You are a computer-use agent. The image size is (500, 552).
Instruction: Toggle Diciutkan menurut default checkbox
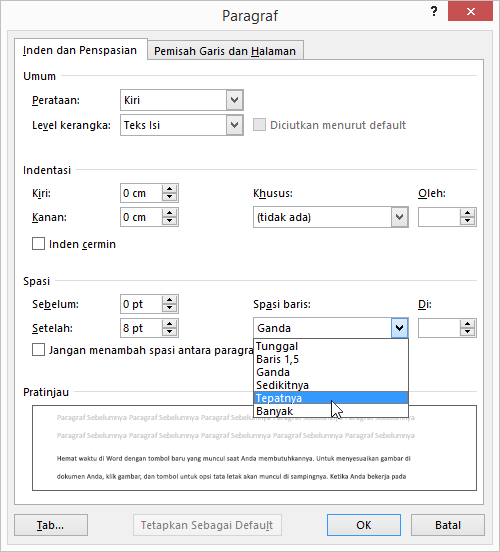click(260, 125)
